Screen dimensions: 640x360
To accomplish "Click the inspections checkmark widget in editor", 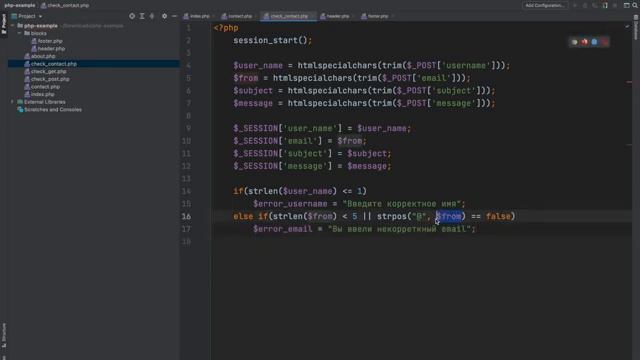I will pos(627,27).
